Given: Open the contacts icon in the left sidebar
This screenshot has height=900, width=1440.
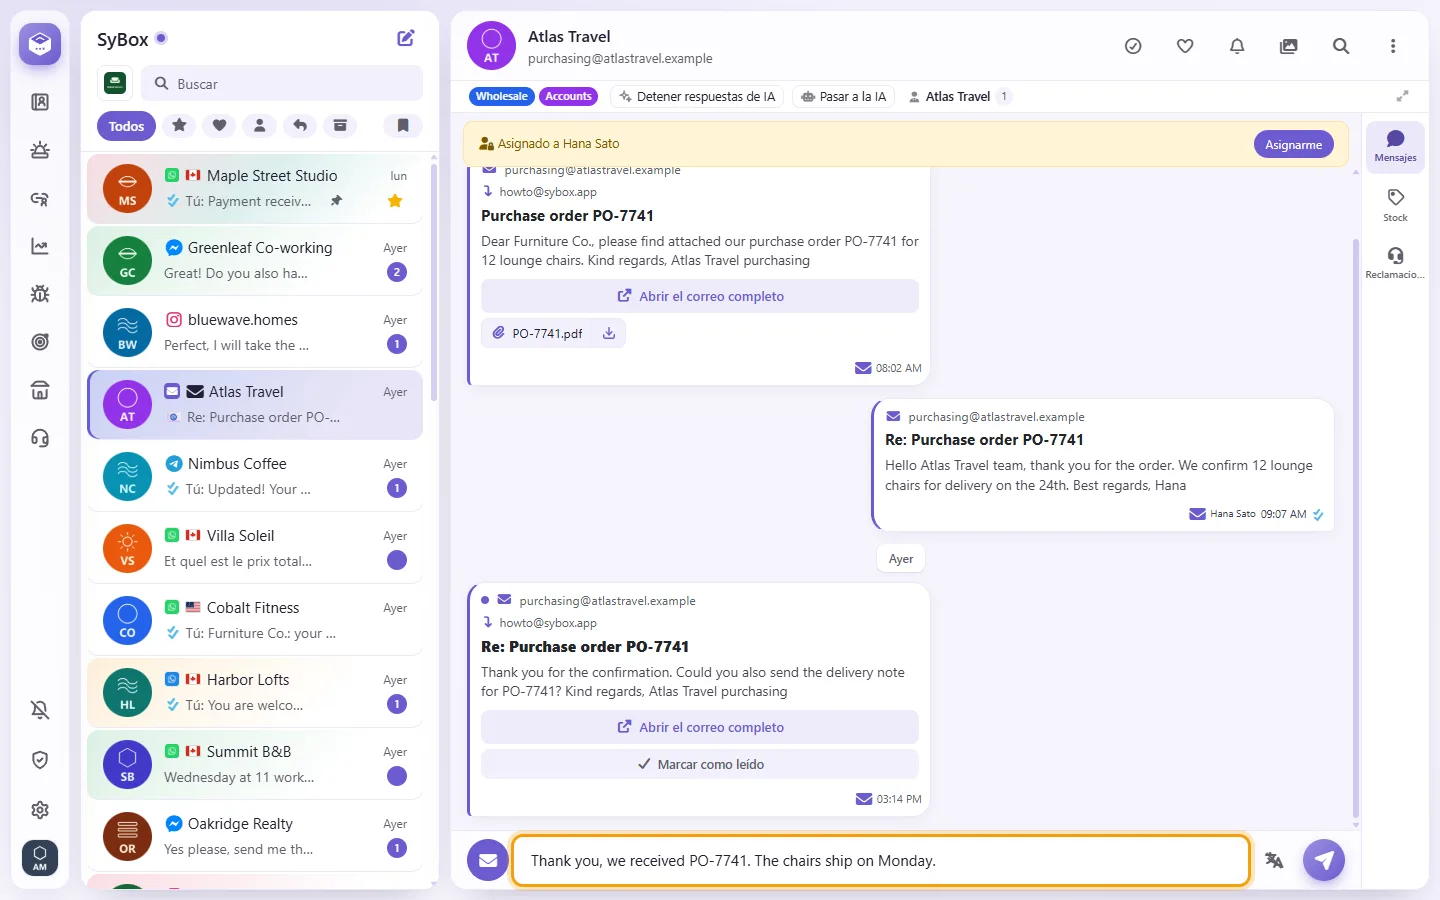Looking at the screenshot, I should [40, 102].
